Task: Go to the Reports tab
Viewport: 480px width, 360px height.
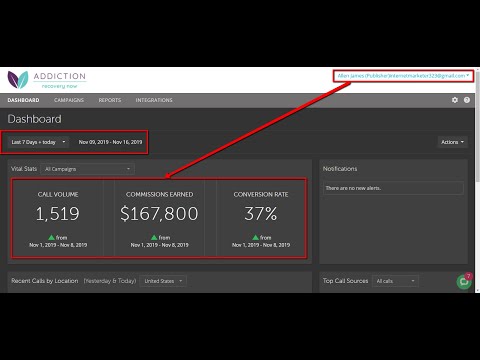Action: click(x=110, y=100)
